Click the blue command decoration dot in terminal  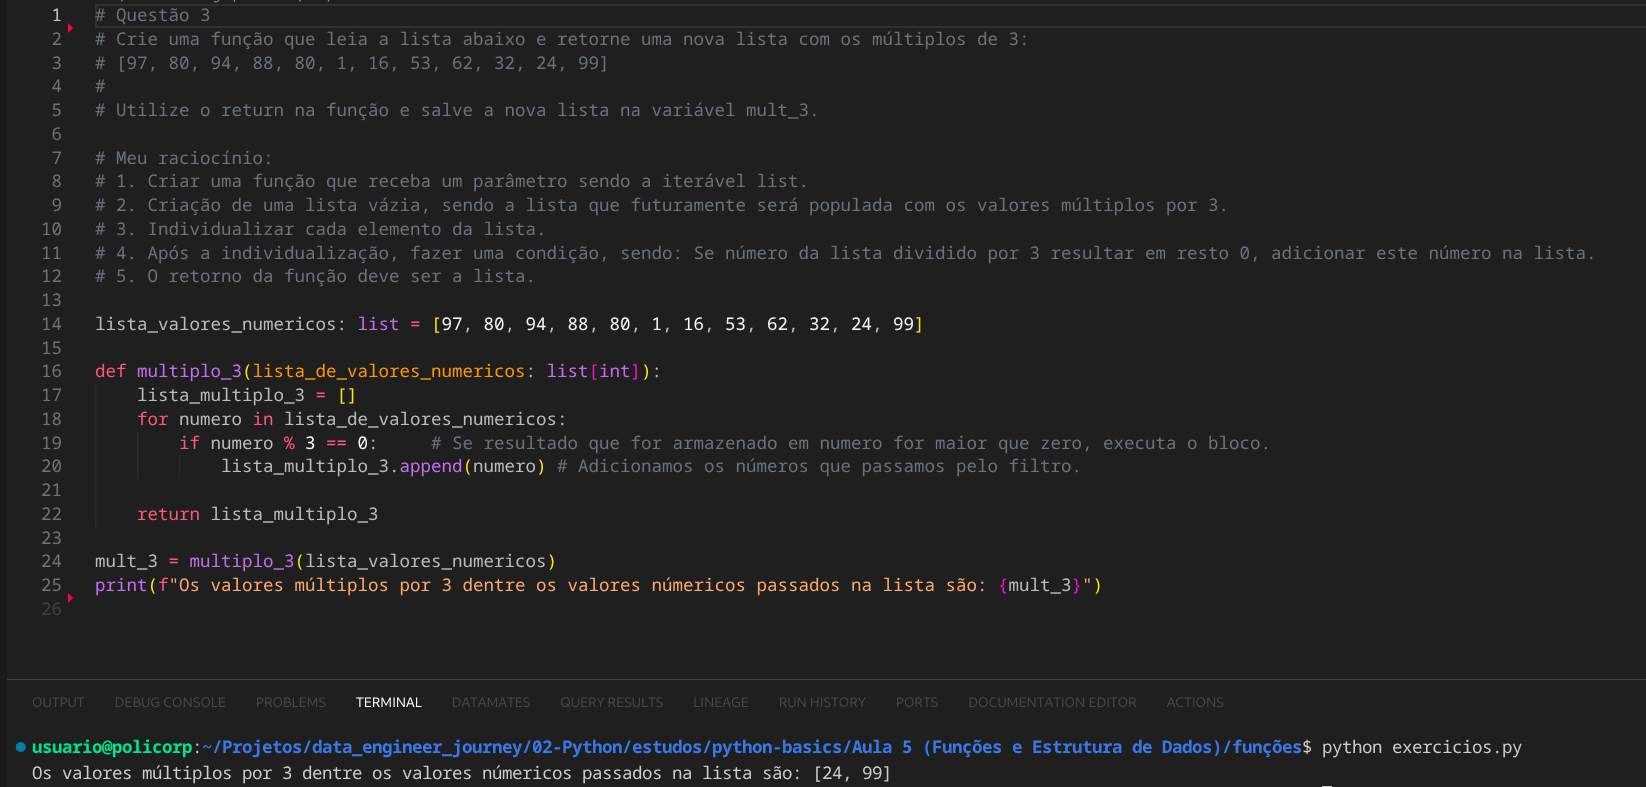(20, 747)
